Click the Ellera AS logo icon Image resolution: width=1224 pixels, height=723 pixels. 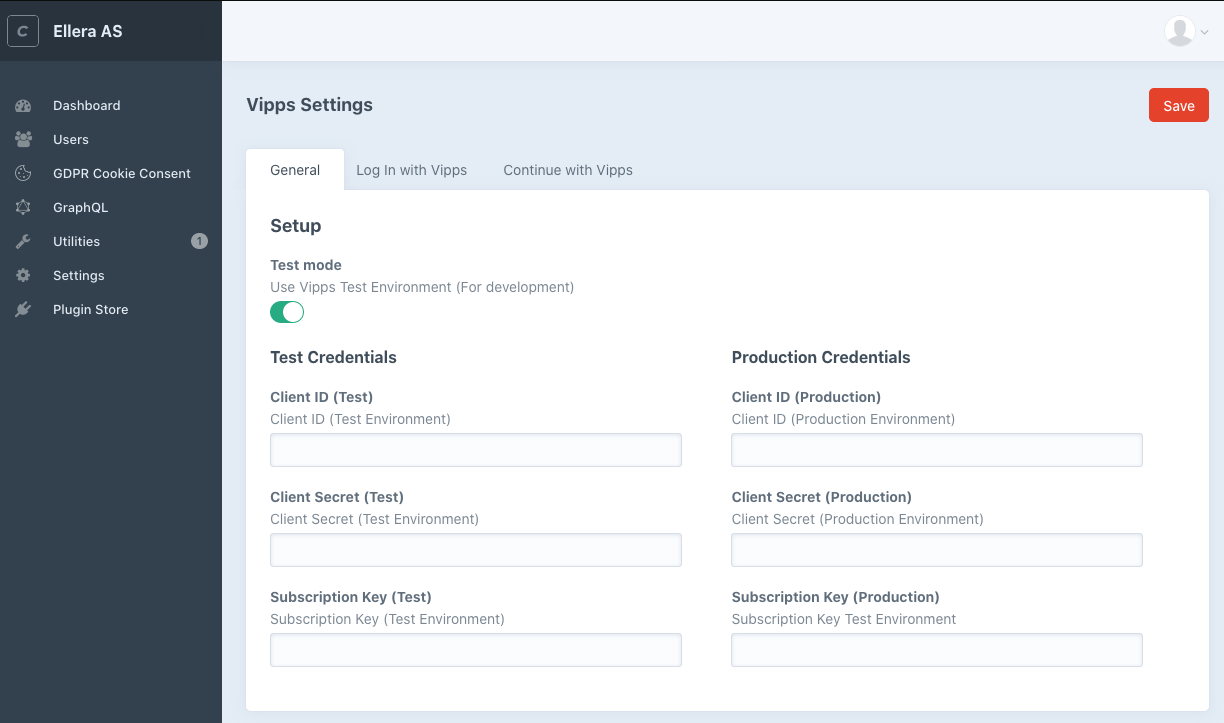click(x=23, y=30)
